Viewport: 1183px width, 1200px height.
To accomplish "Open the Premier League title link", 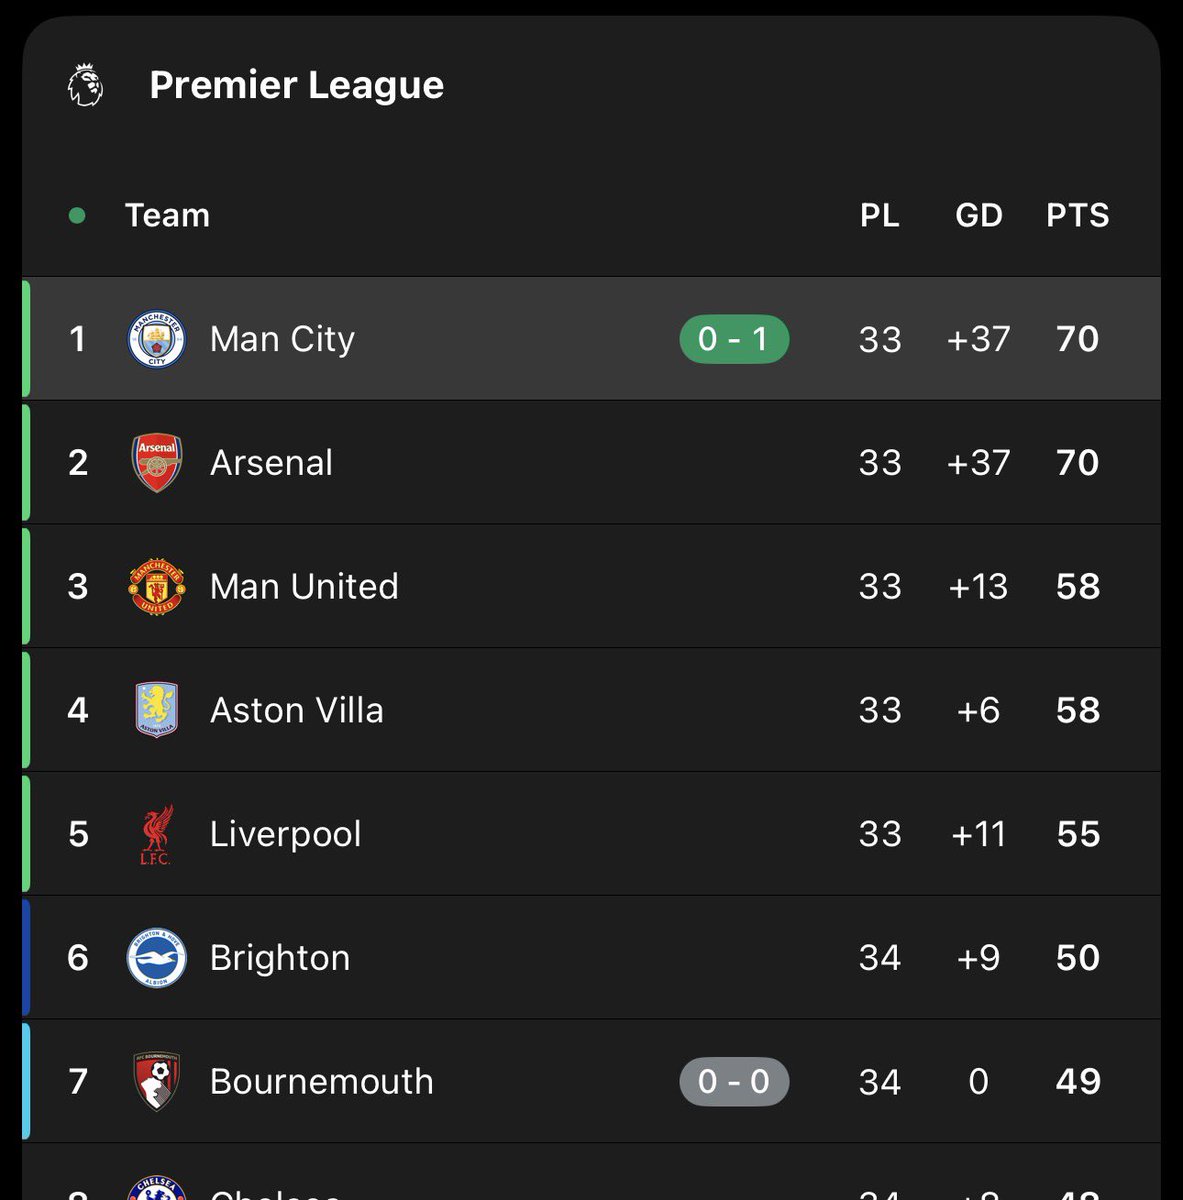I will click(x=296, y=85).
